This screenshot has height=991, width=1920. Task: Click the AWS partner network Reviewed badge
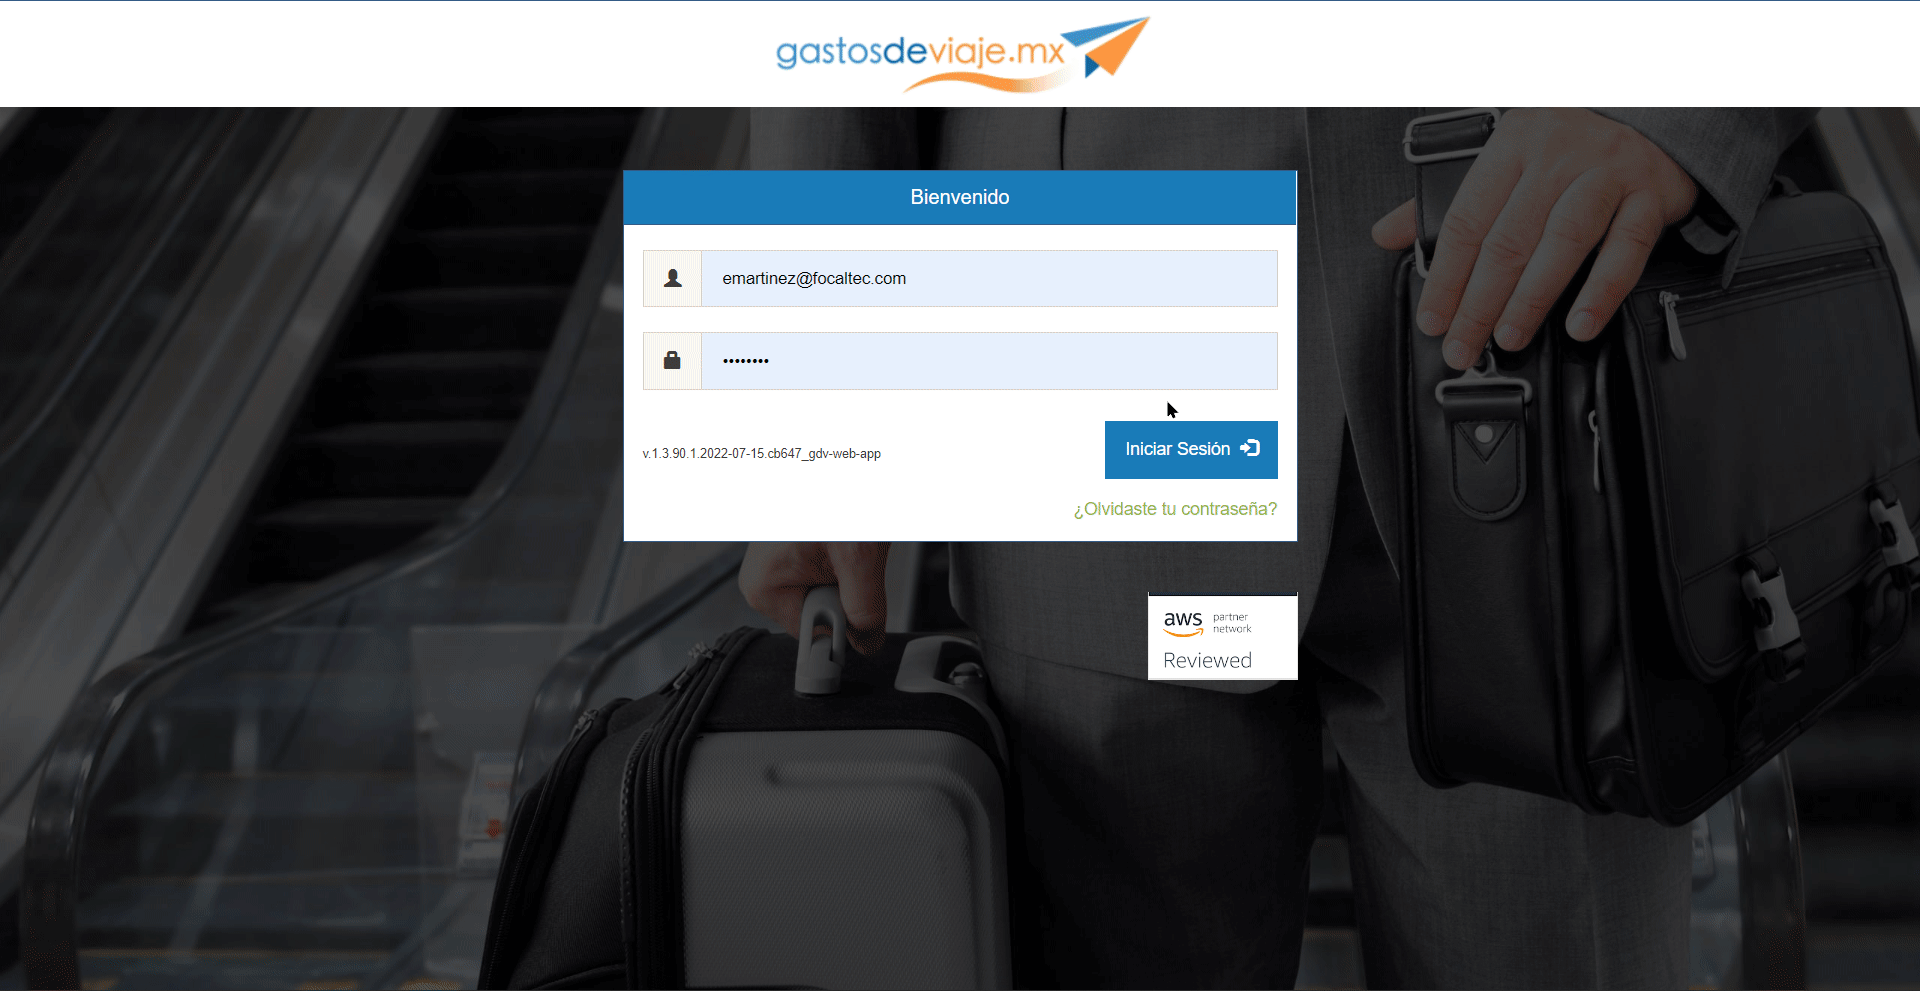[x=1223, y=637]
